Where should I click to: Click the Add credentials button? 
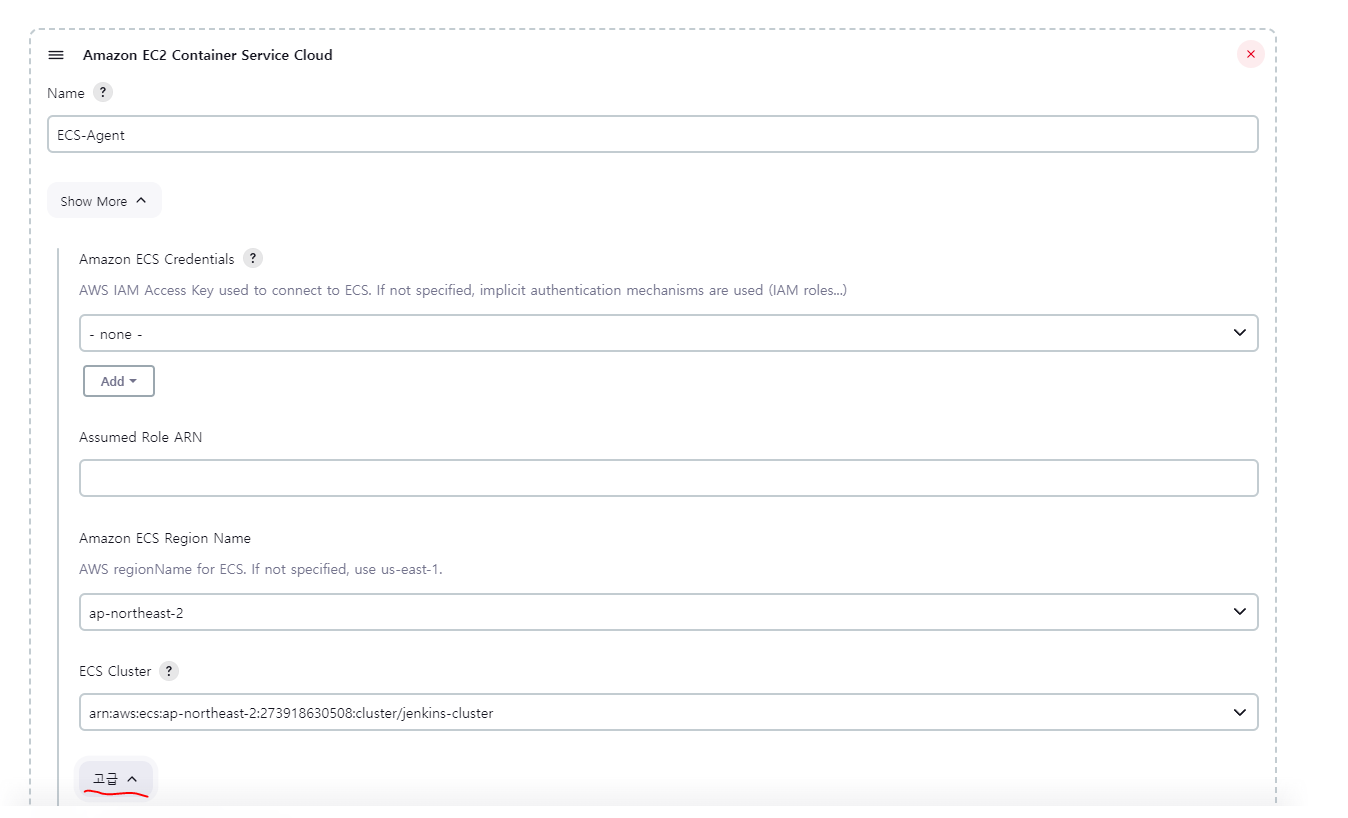point(119,381)
